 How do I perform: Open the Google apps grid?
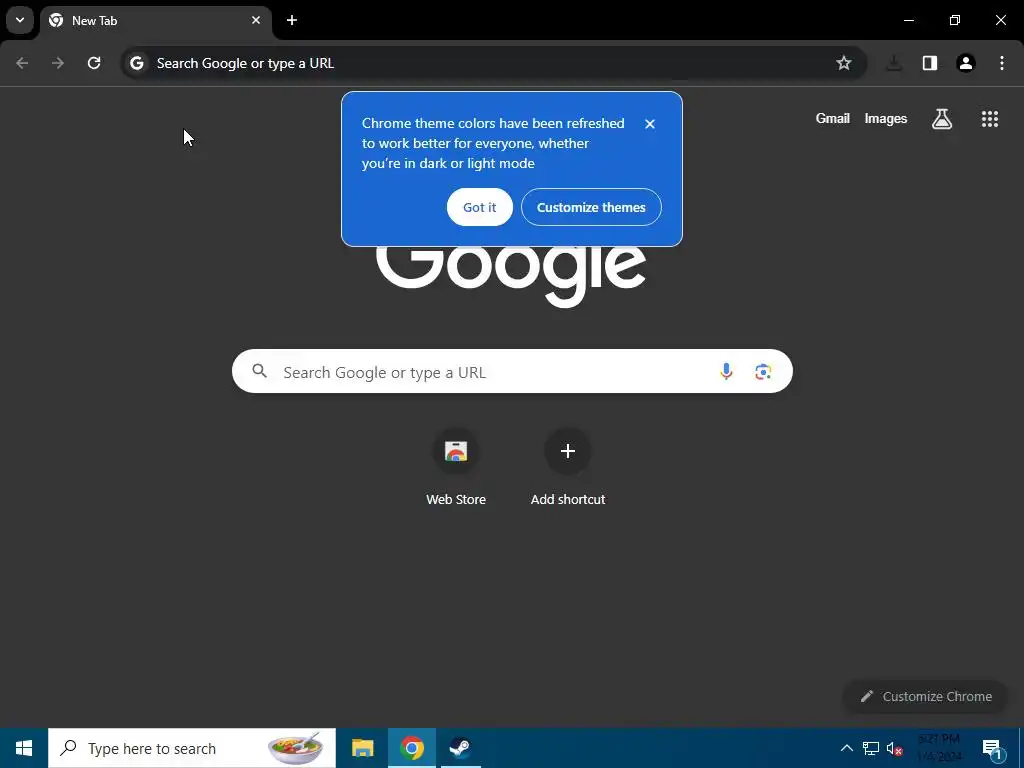(990, 119)
